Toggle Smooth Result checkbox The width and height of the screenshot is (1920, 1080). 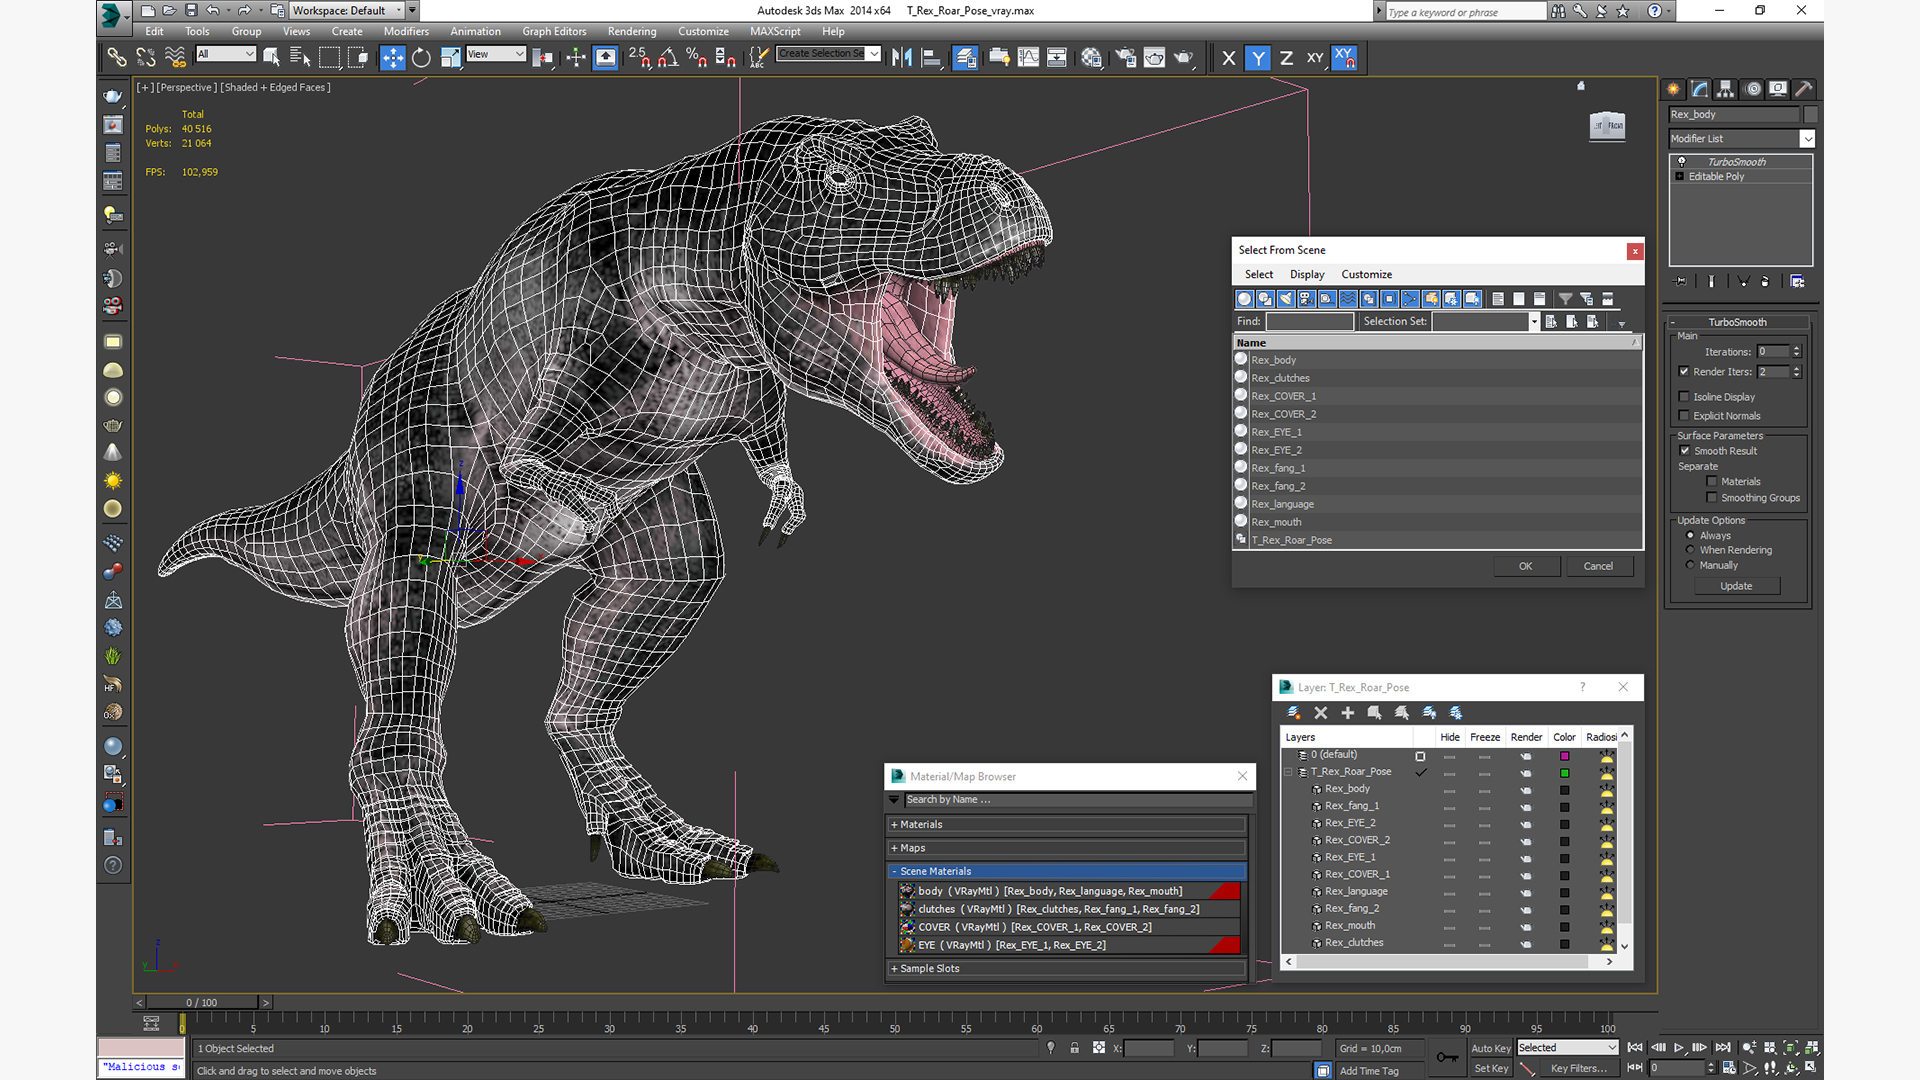click(x=1684, y=451)
